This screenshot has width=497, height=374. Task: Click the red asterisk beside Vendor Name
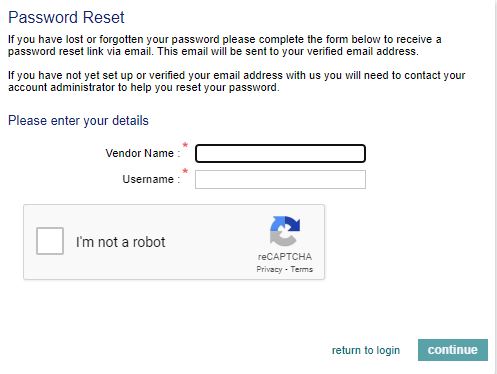pyautogui.click(x=185, y=145)
